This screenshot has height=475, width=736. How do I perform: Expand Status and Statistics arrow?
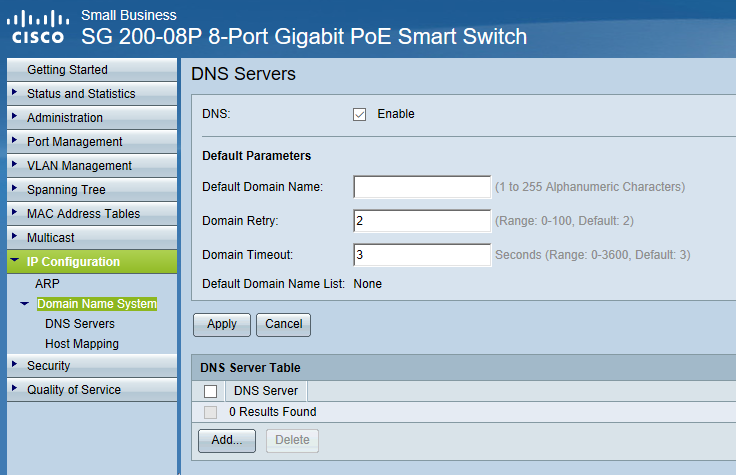(x=14, y=92)
